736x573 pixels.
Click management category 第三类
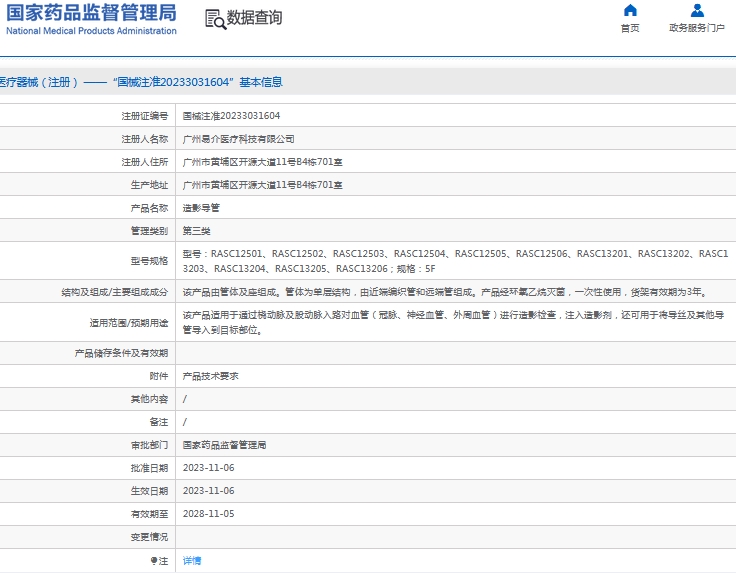click(x=196, y=231)
